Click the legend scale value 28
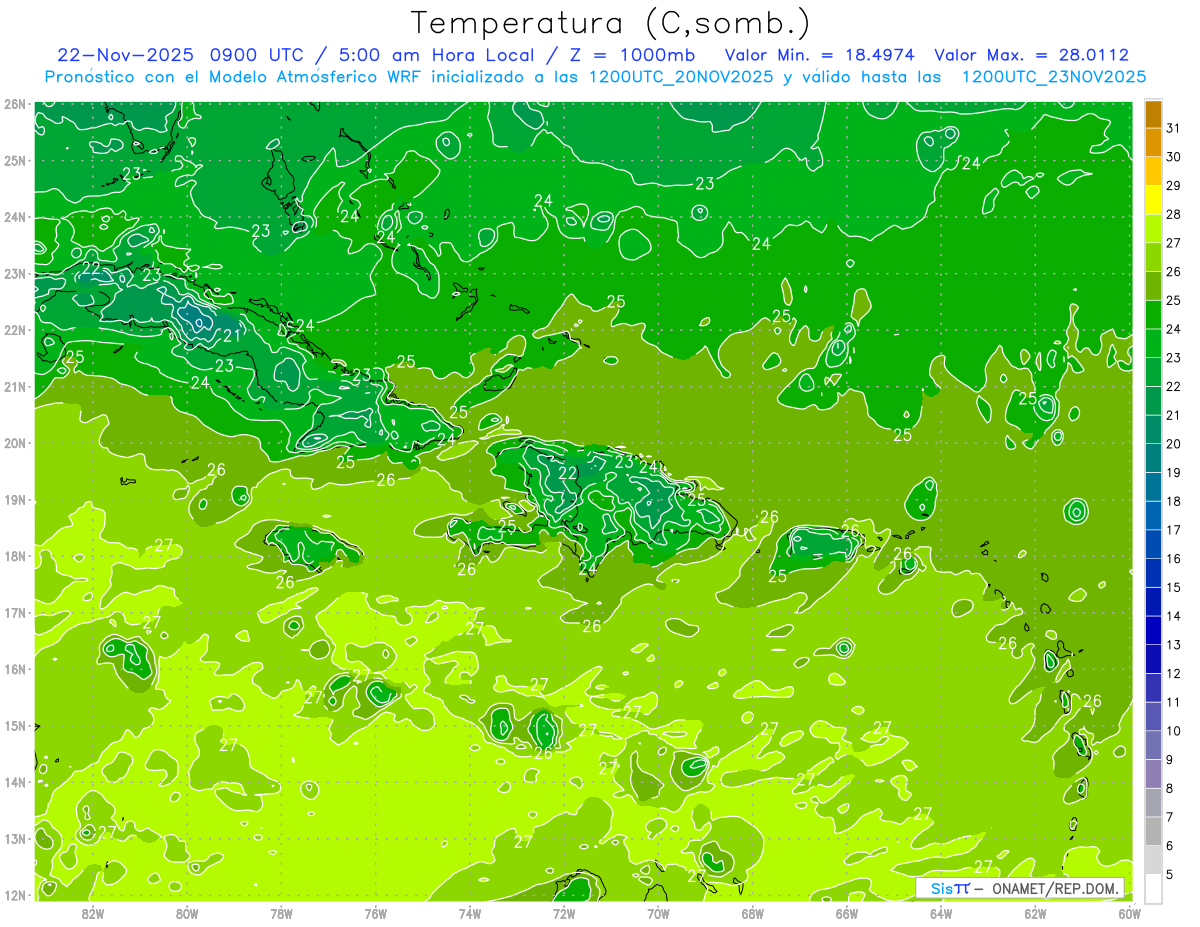 [1173, 214]
